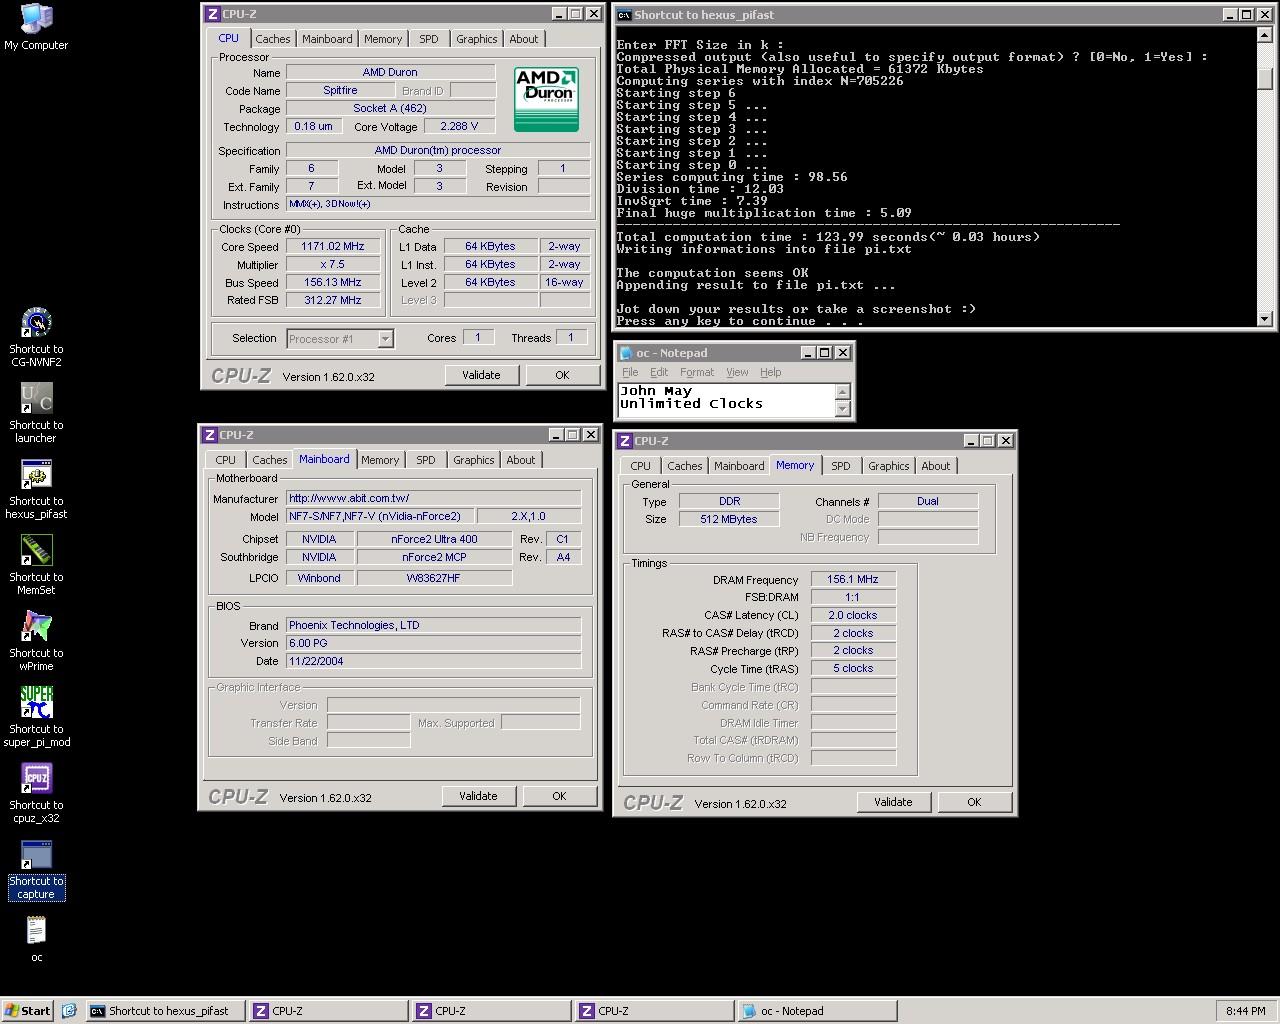The height and width of the screenshot is (1024, 1280).
Task: Click the manufacturer field http://www.abit.com.tw/
Action: click(433, 498)
